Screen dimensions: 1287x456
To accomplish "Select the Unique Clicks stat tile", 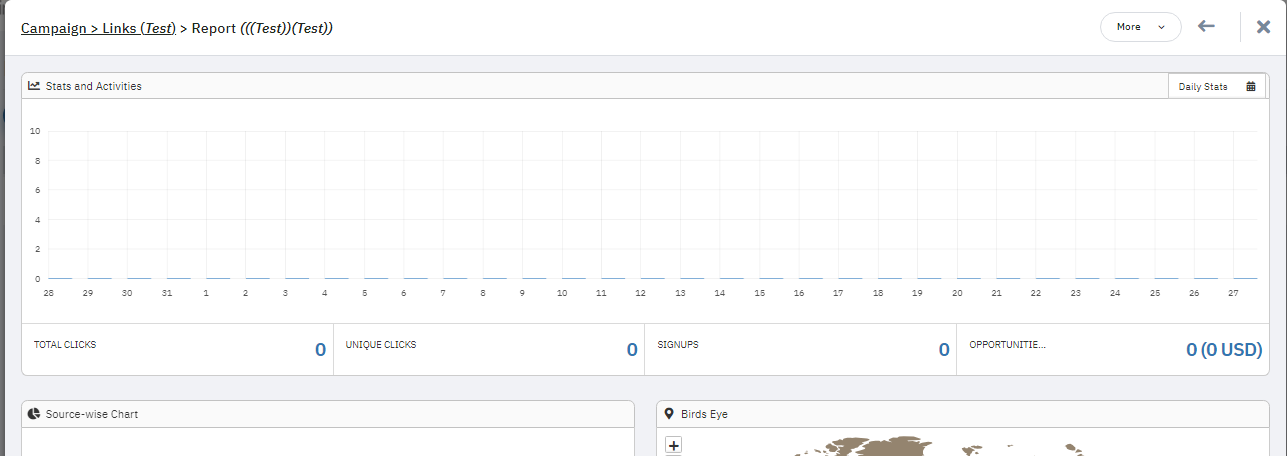I will (489, 349).
